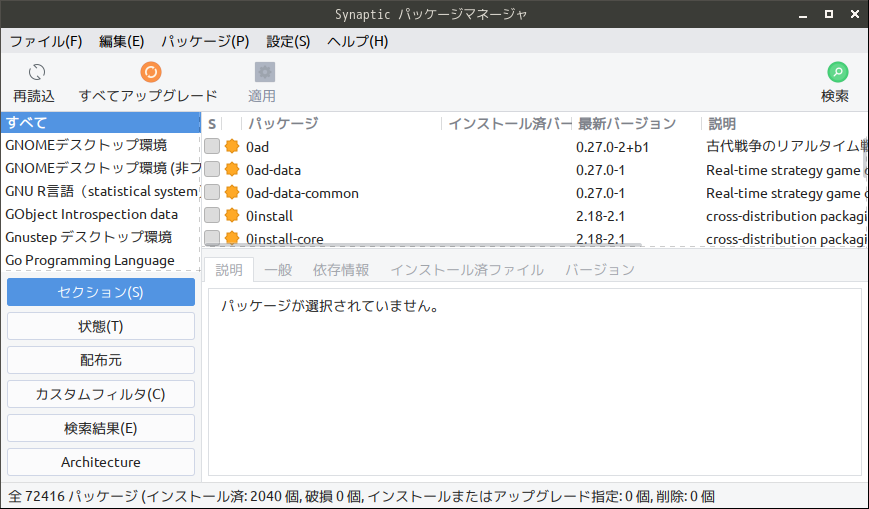Viewport: 869px width, 509px height.
Task: Open search with the 検索 icon
Action: [x=837, y=72]
